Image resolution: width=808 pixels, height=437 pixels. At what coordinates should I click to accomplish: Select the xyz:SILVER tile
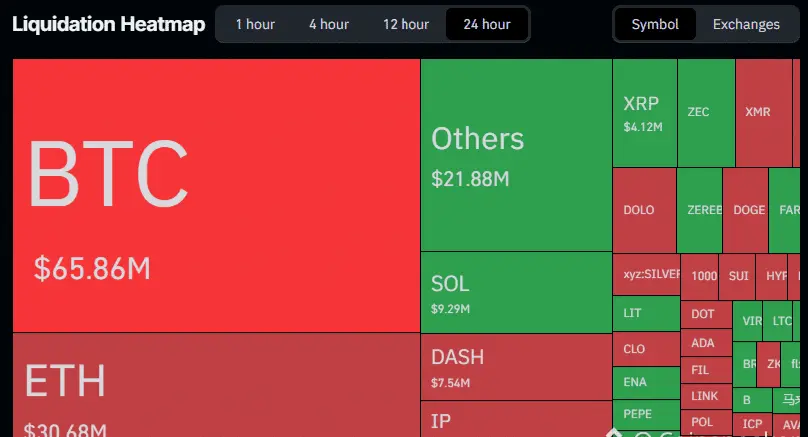[x=647, y=274]
